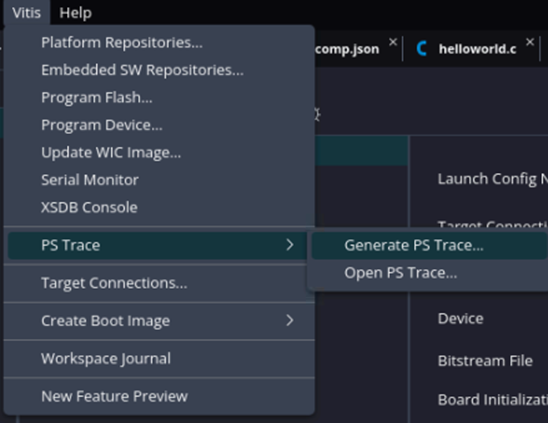Click the Launch Config label
The height and width of the screenshot is (423, 548).
493,179
